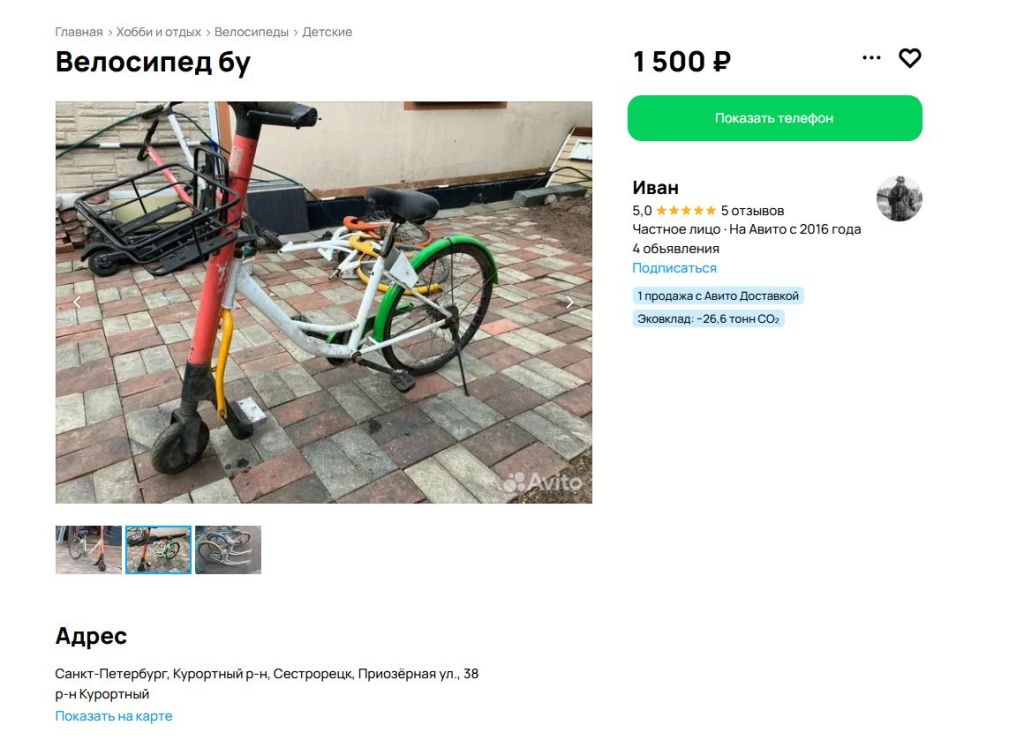This screenshot has width=1024, height=740.
Task: Open seller name Иван profile
Action: tap(655, 188)
